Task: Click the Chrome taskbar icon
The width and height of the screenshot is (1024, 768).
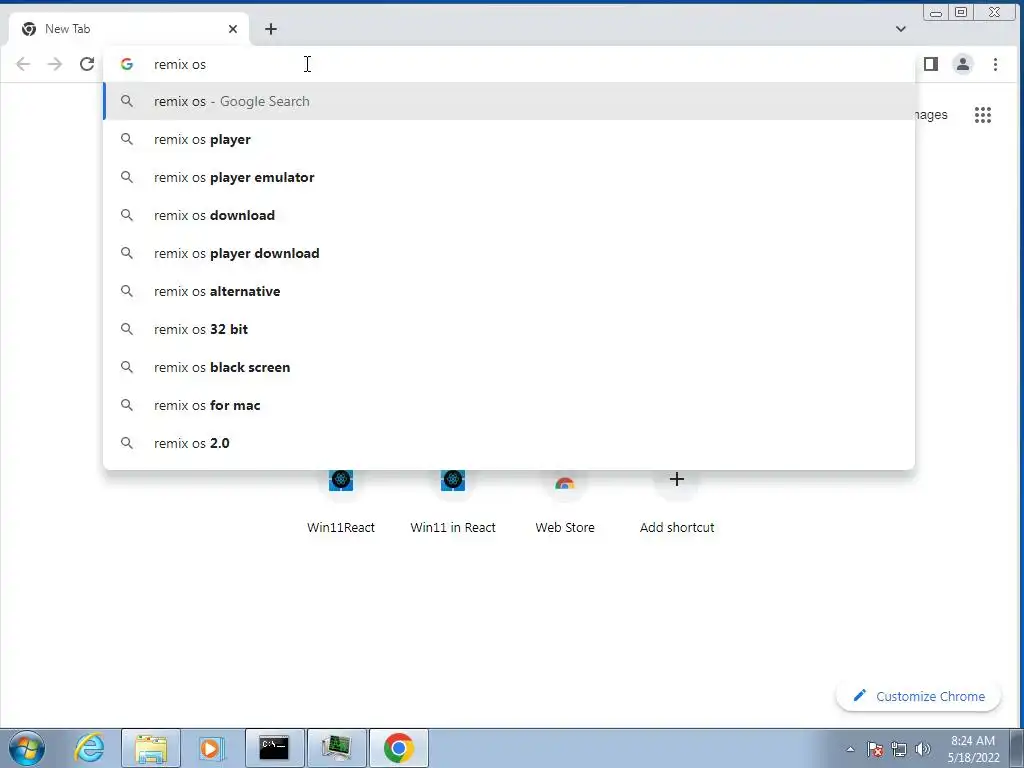Action: (x=398, y=748)
